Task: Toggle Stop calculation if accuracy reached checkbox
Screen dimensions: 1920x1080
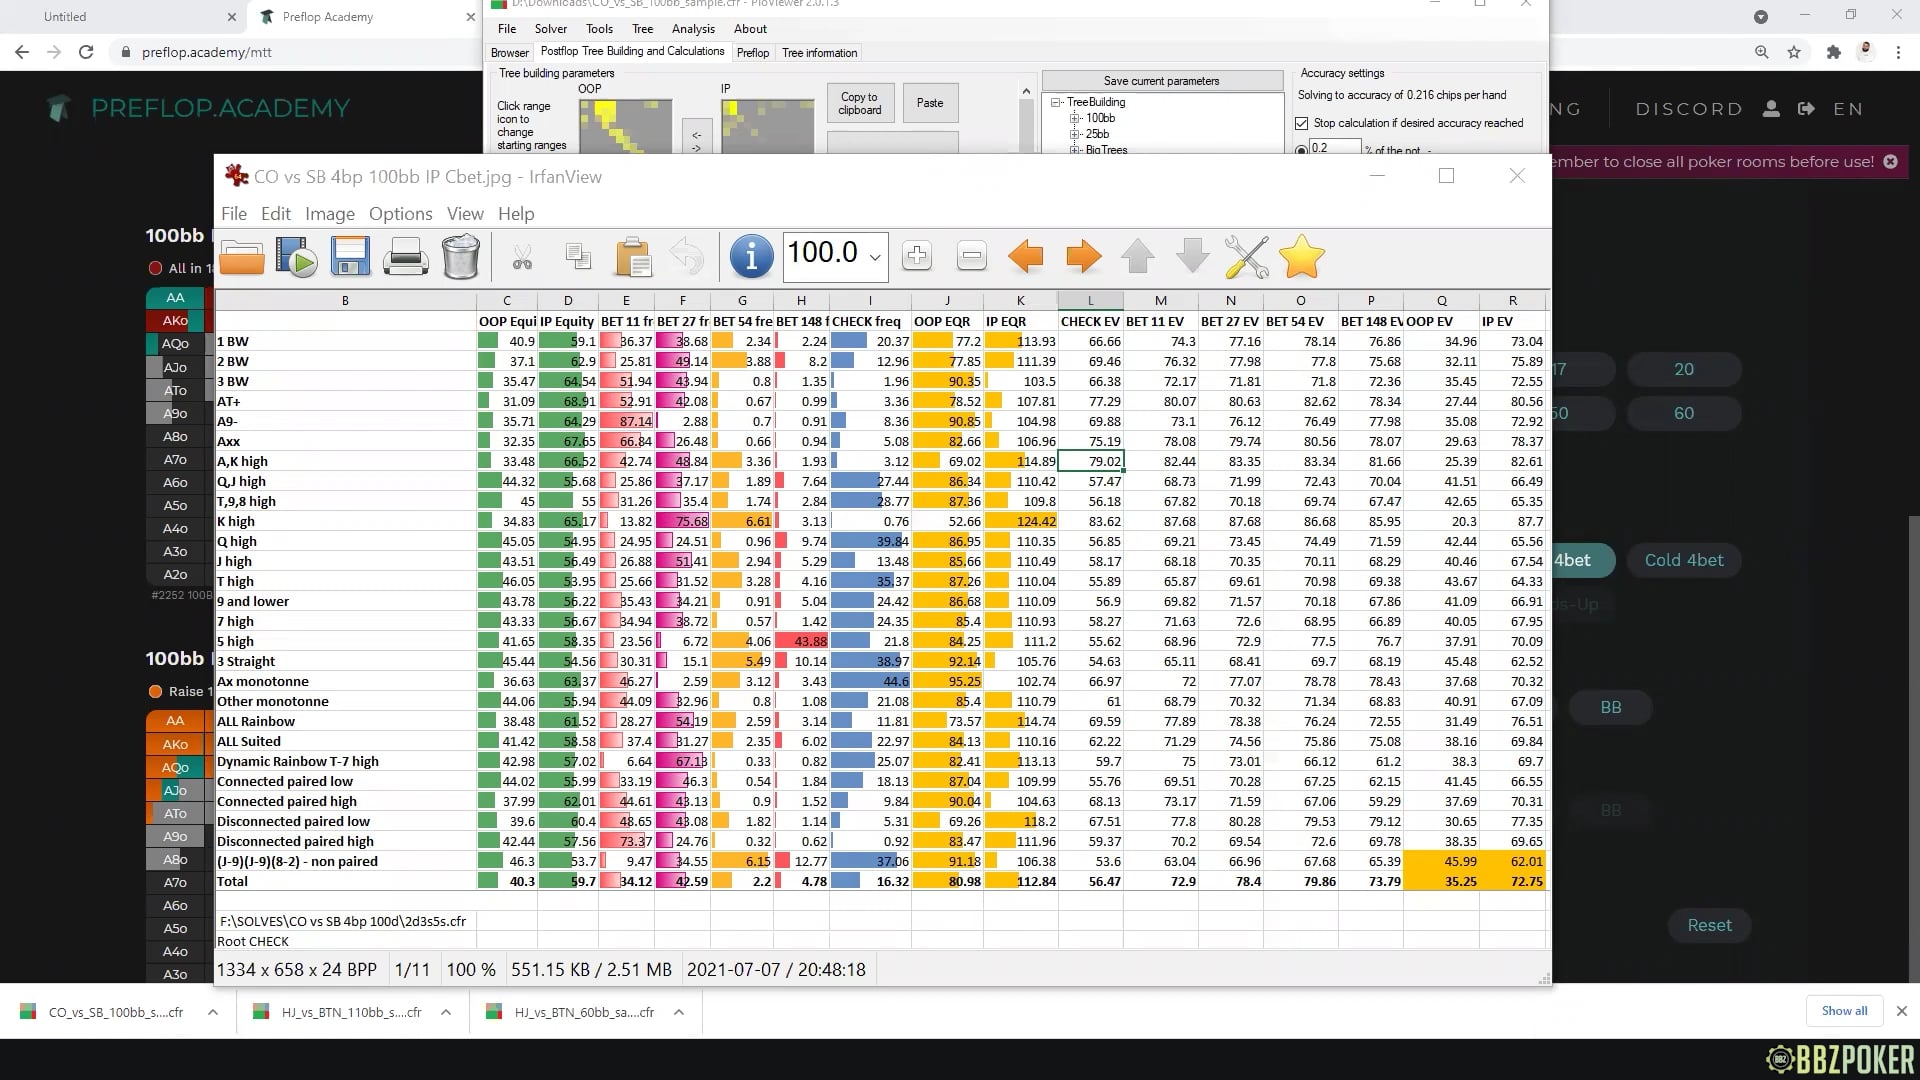Action: [1301, 123]
